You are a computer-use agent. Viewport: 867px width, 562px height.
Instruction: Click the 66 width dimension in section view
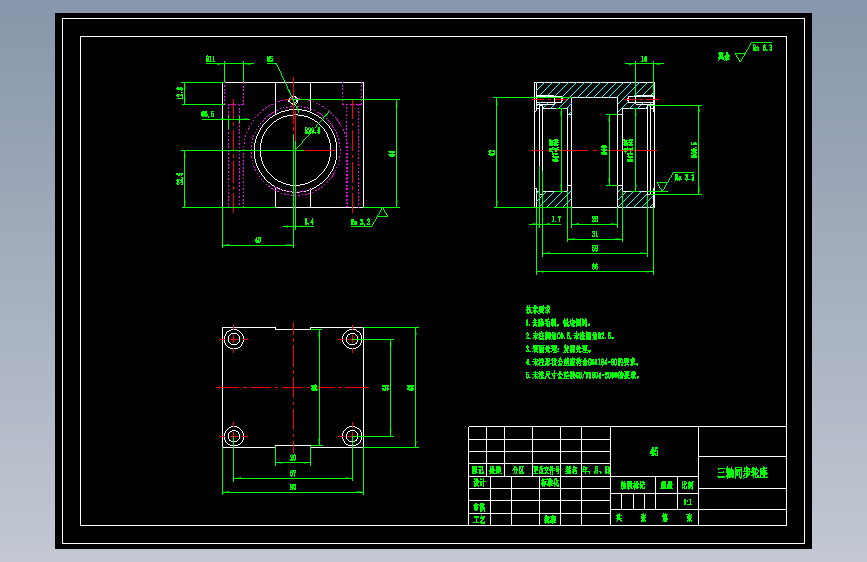click(595, 267)
